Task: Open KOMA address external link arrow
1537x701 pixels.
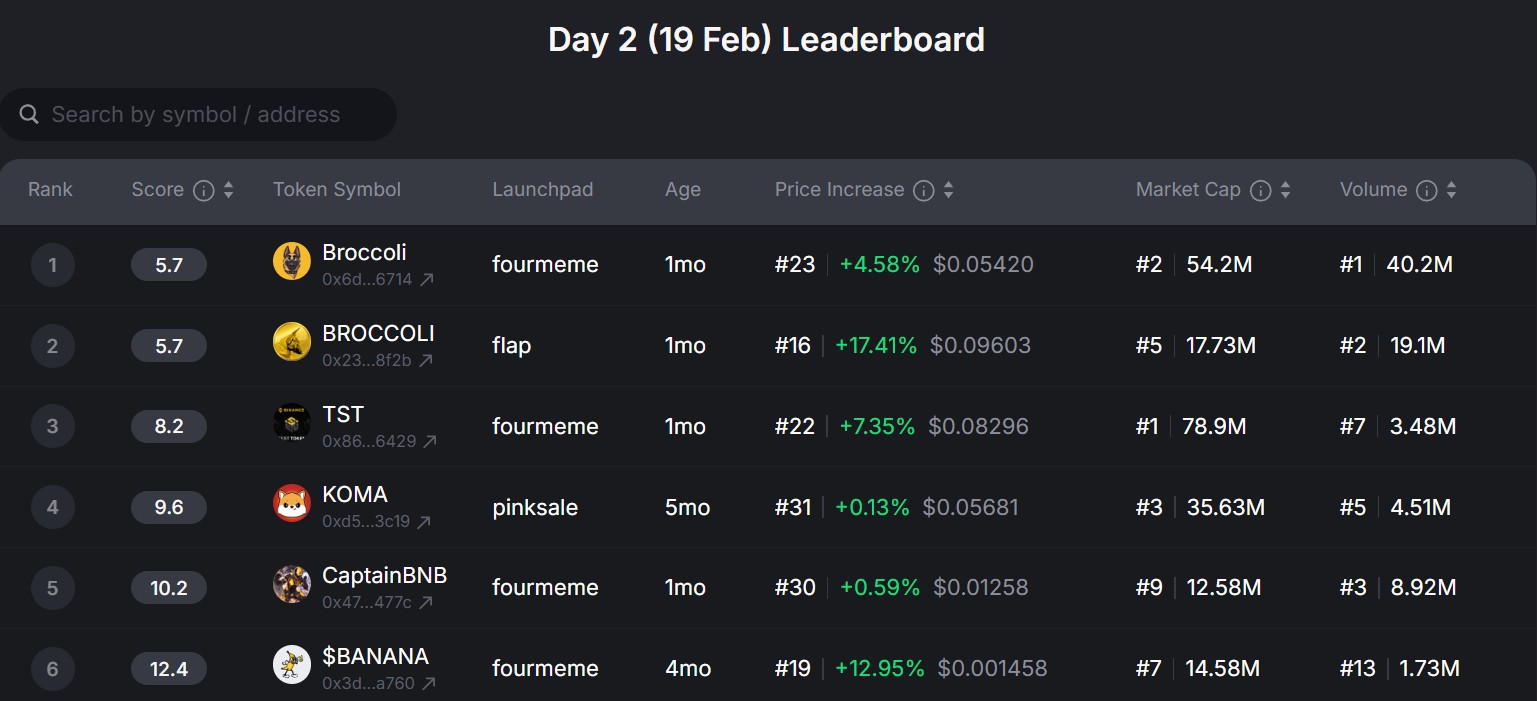Action: pyautogui.click(x=424, y=522)
